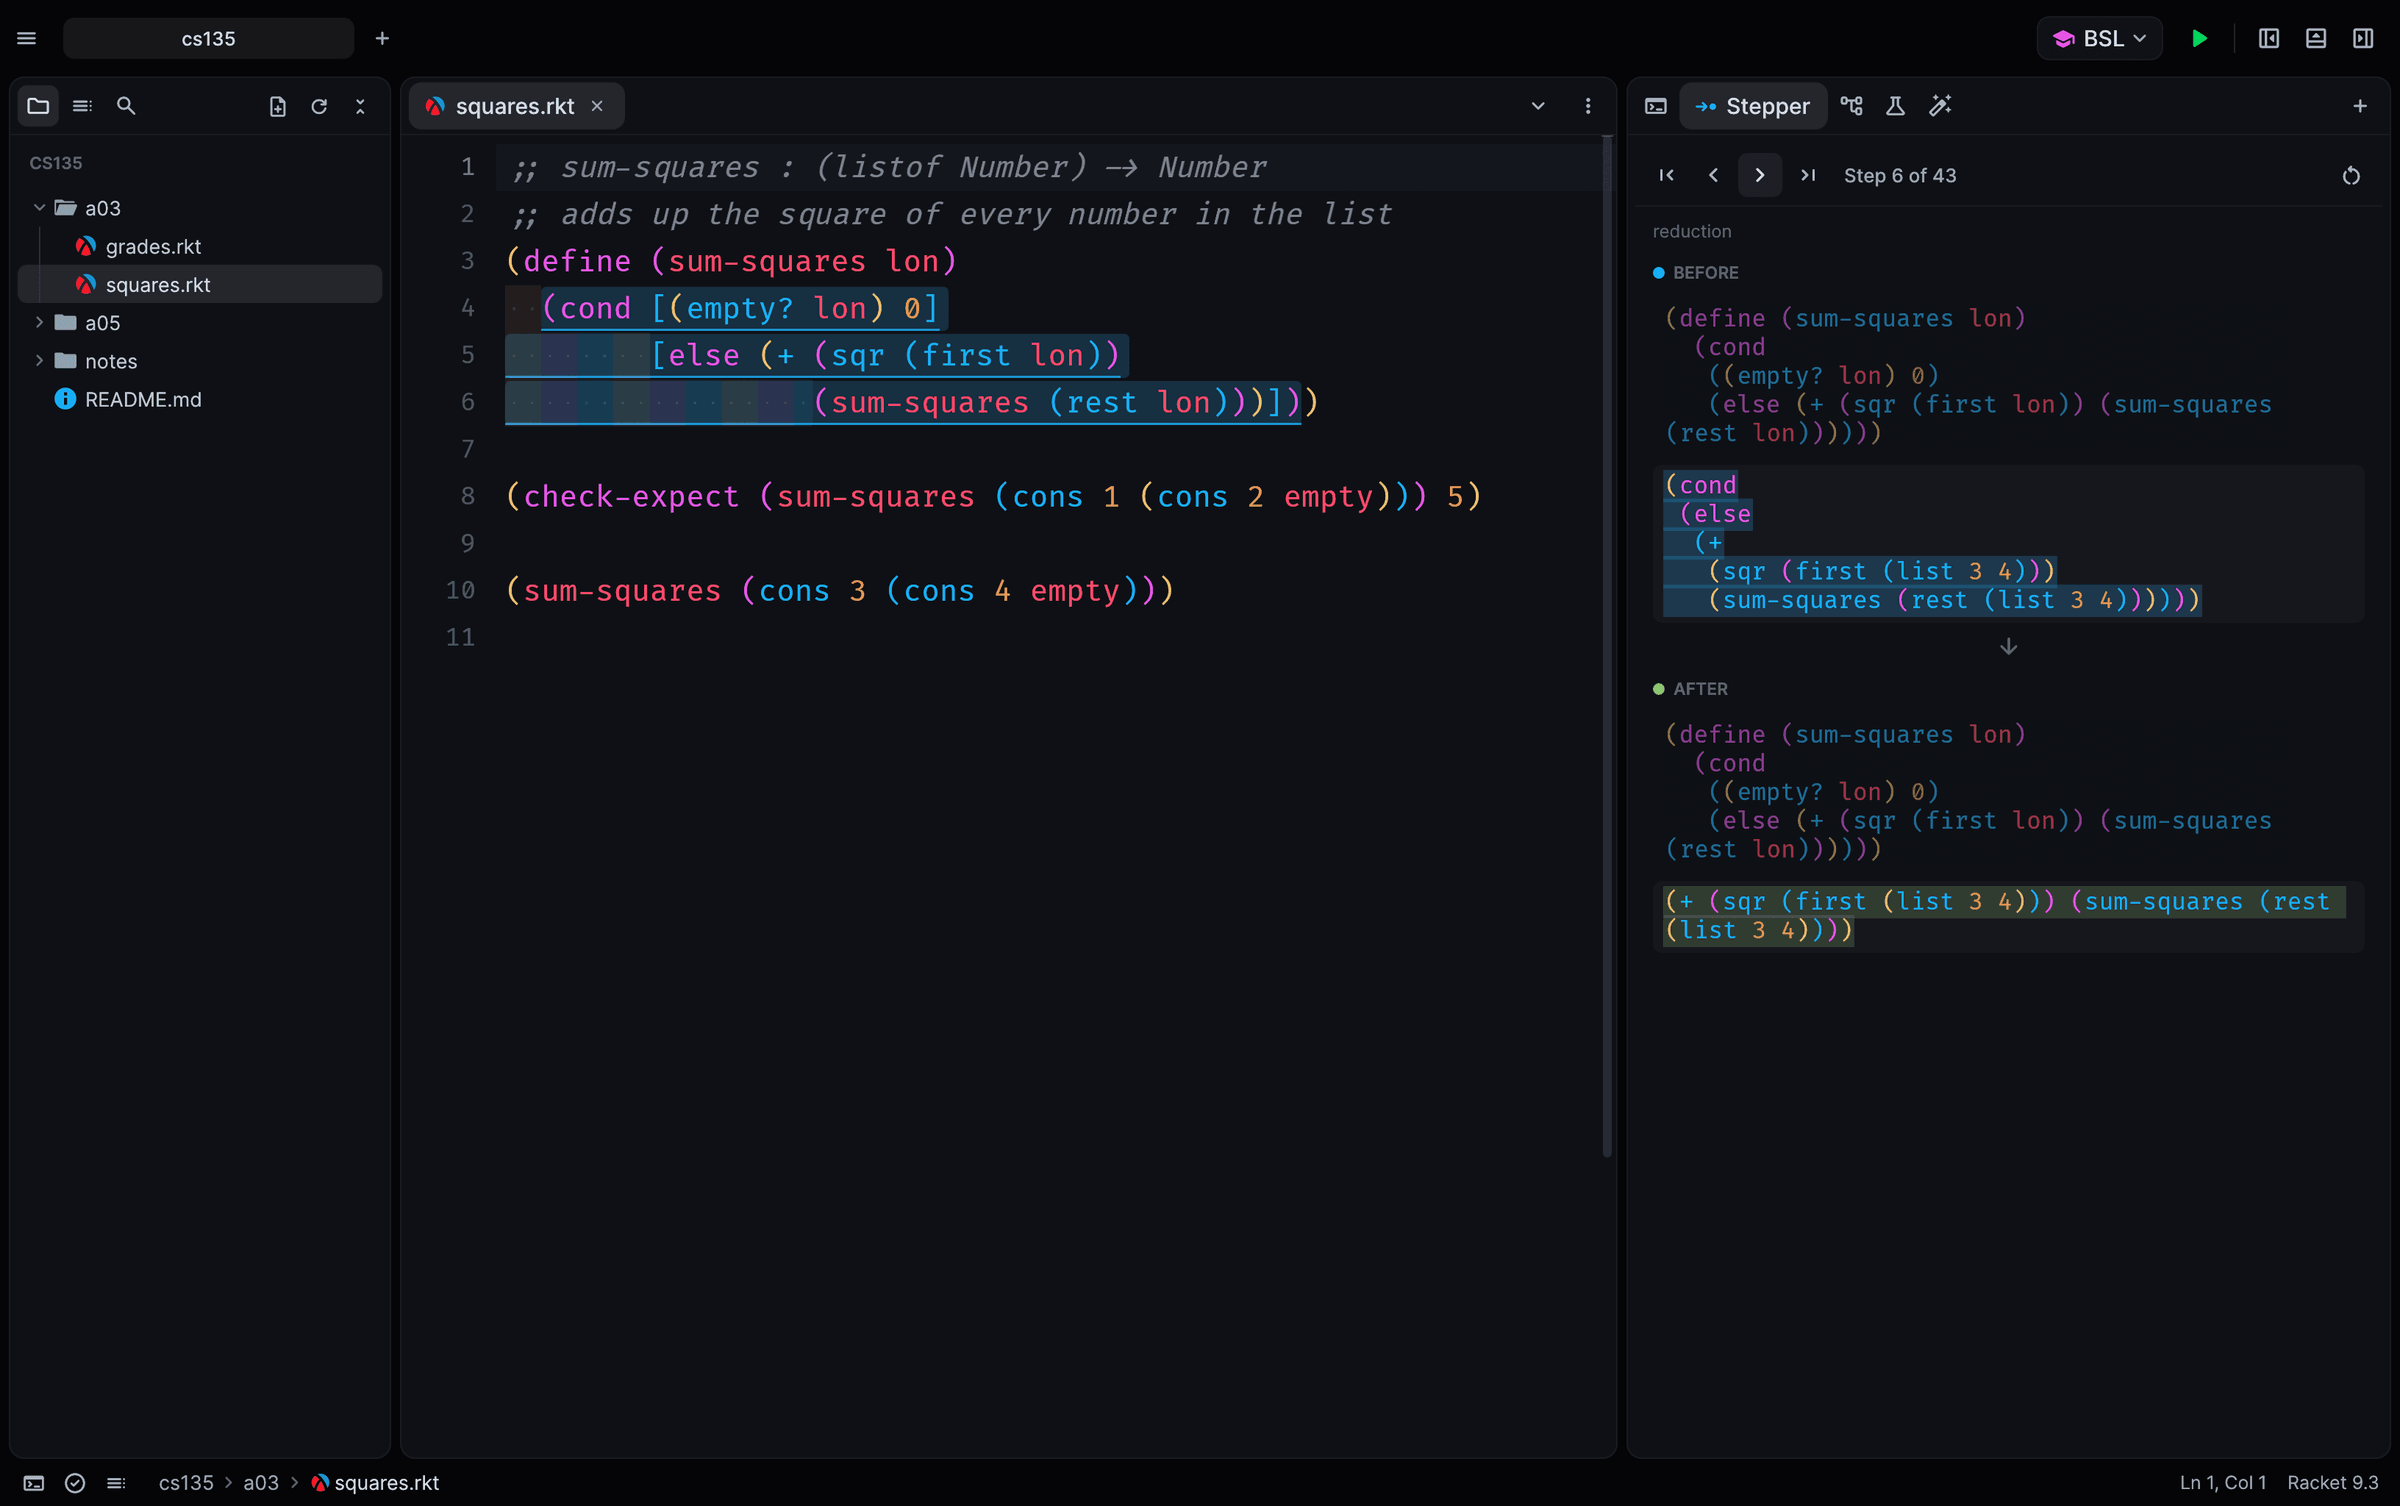
Task: Expand the a05 folder
Action: coord(40,323)
